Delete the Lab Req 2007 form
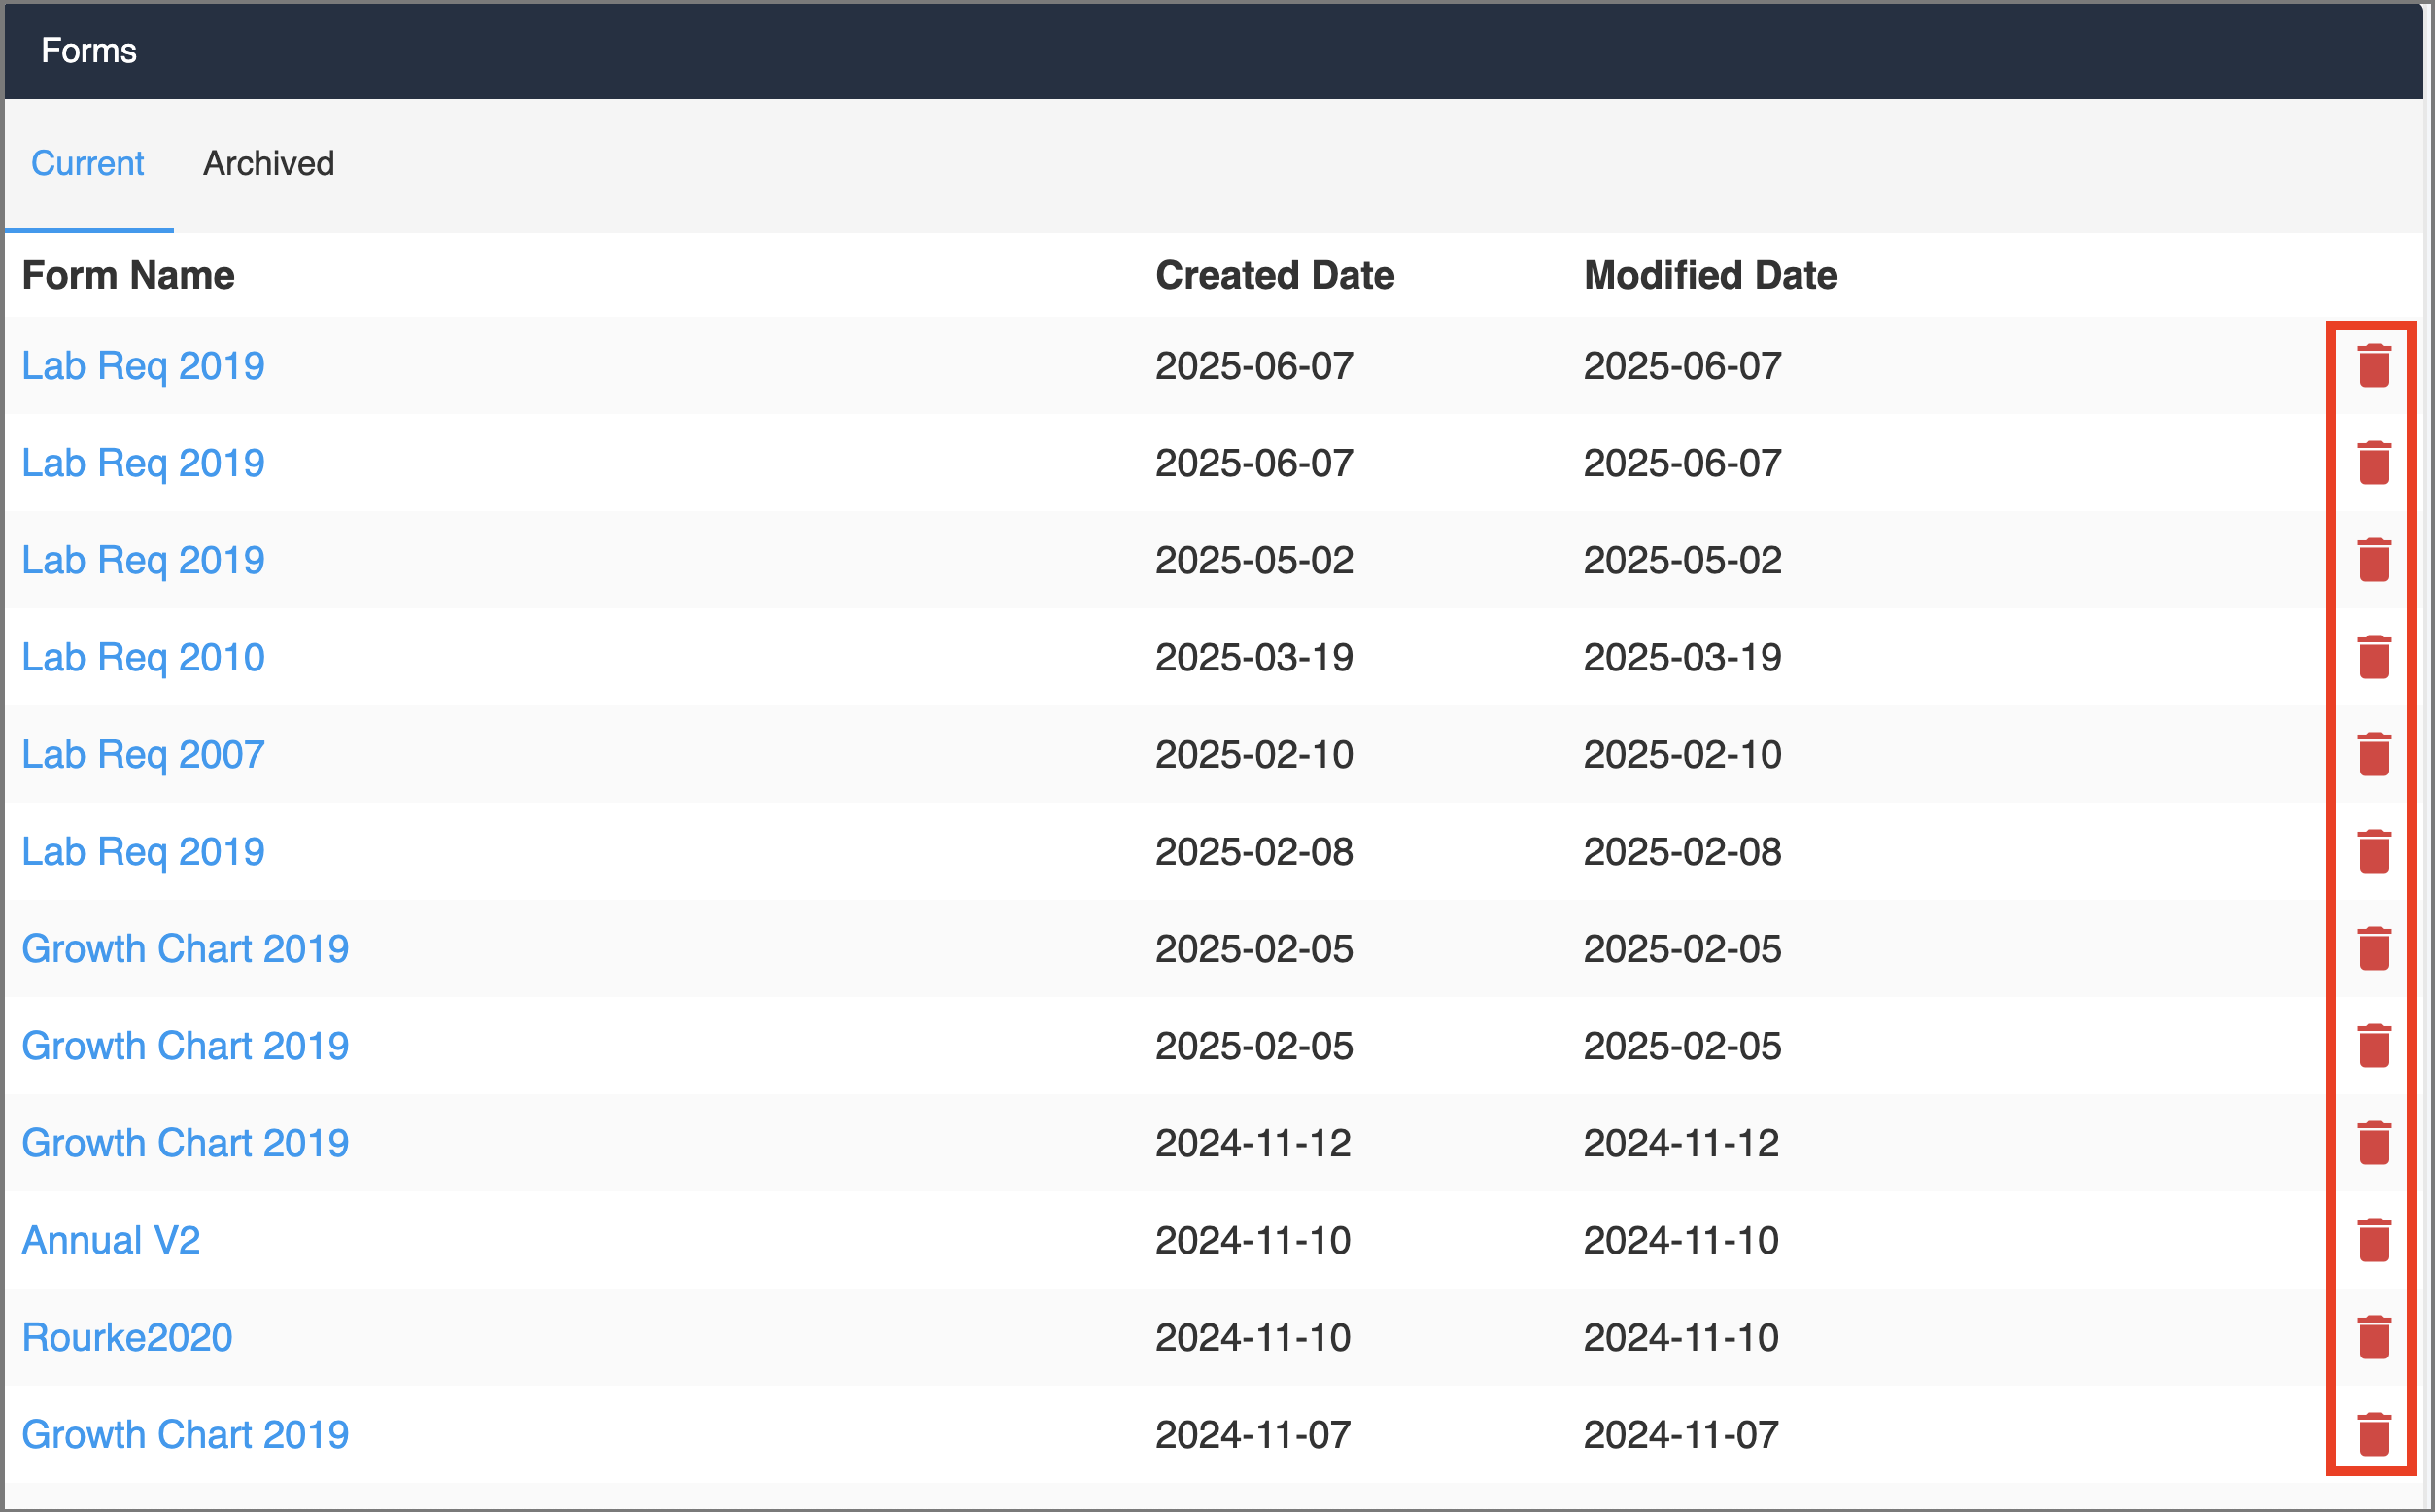This screenshot has height=1512, width=2435. [x=2373, y=755]
